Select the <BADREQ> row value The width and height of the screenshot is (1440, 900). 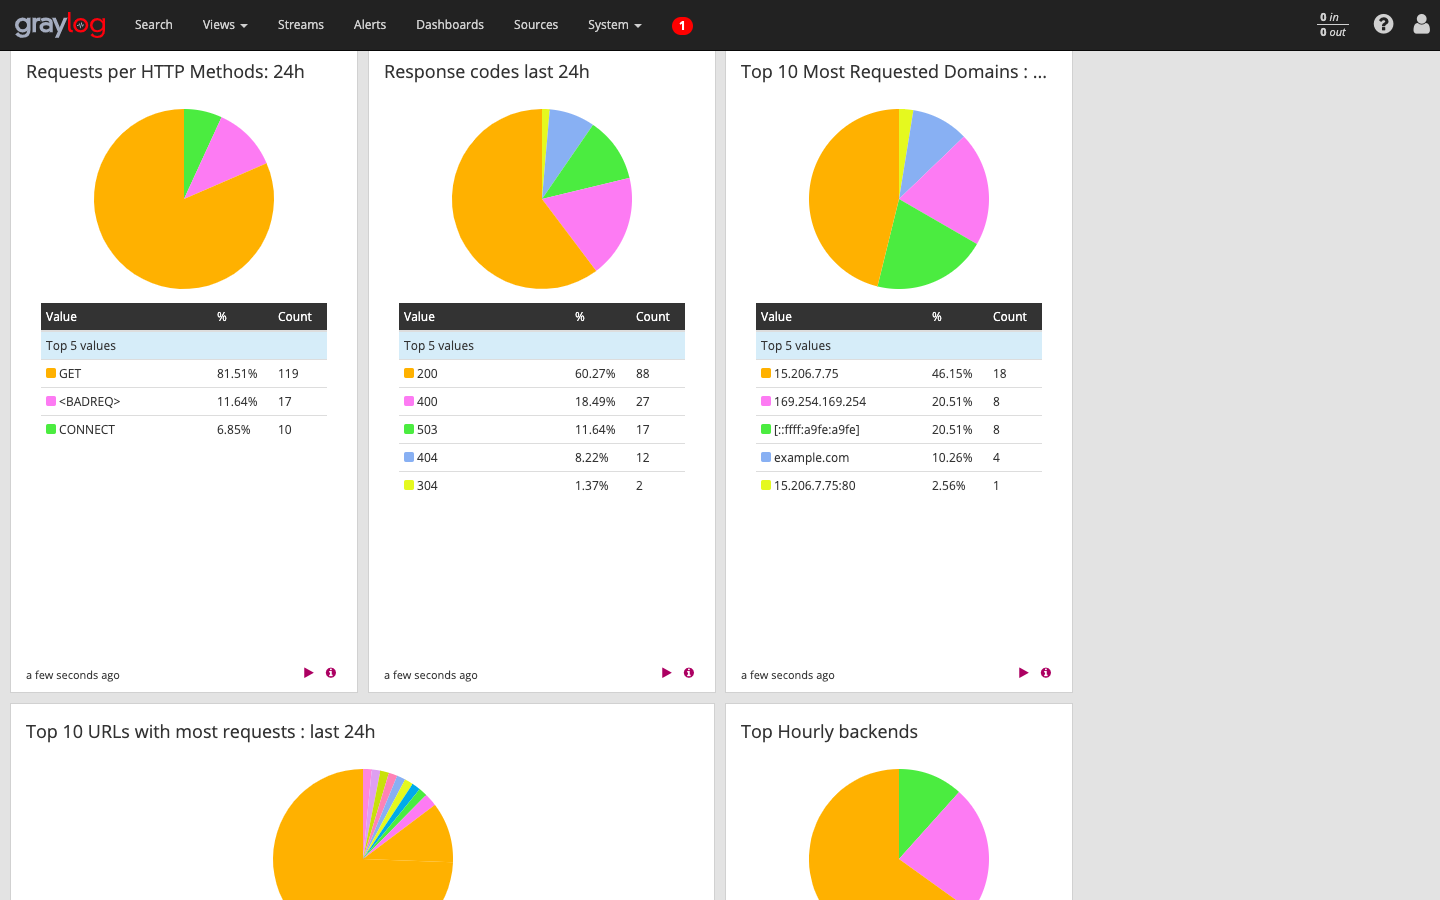[x=89, y=401]
